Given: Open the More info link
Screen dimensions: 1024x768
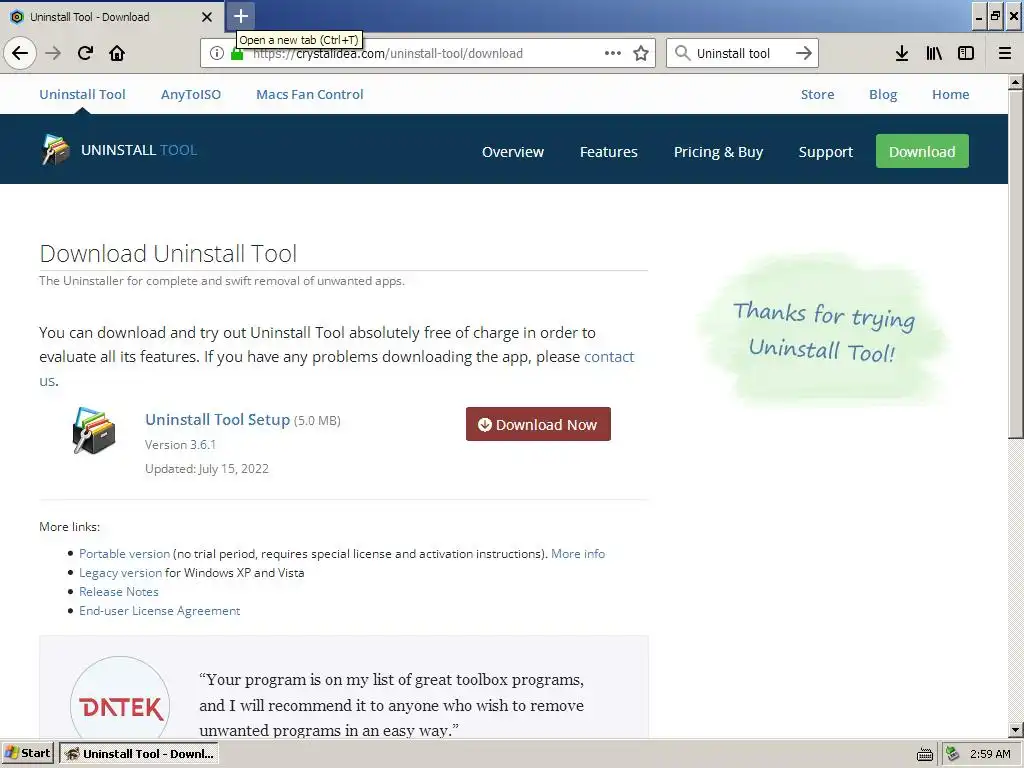Looking at the screenshot, I should 578,553.
